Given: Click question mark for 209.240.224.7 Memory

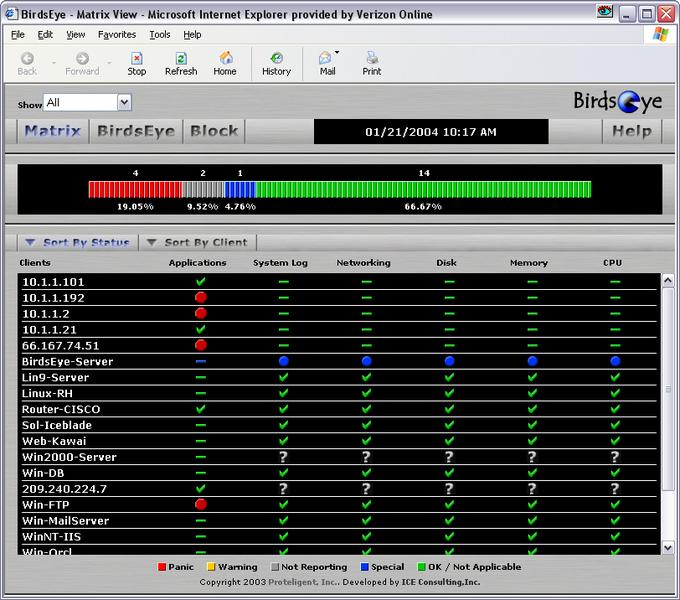Looking at the screenshot, I should pos(532,489).
